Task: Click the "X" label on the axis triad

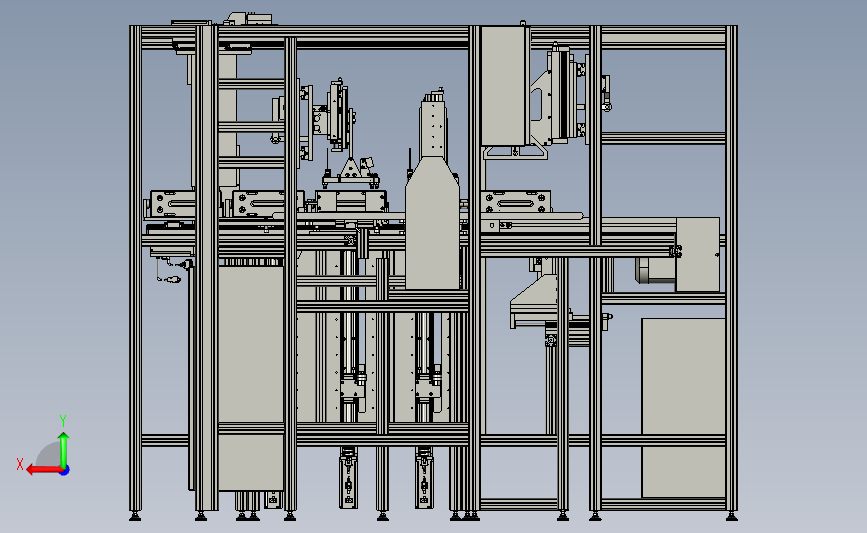Action: pos(20,464)
